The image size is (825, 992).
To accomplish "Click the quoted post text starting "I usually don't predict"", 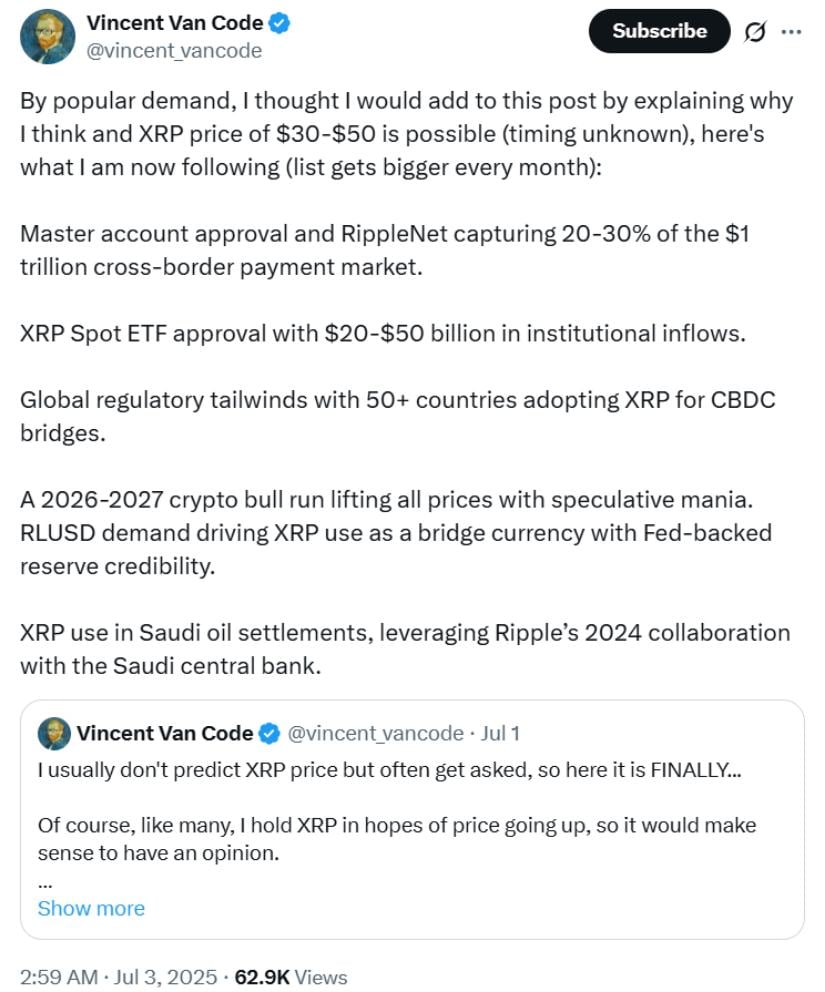I will coord(390,770).
